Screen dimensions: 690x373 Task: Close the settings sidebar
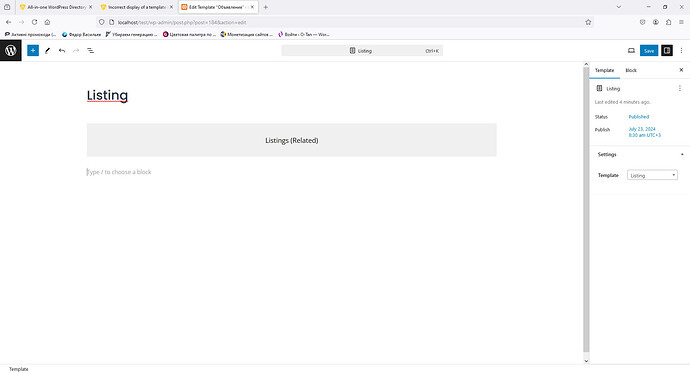[681, 70]
